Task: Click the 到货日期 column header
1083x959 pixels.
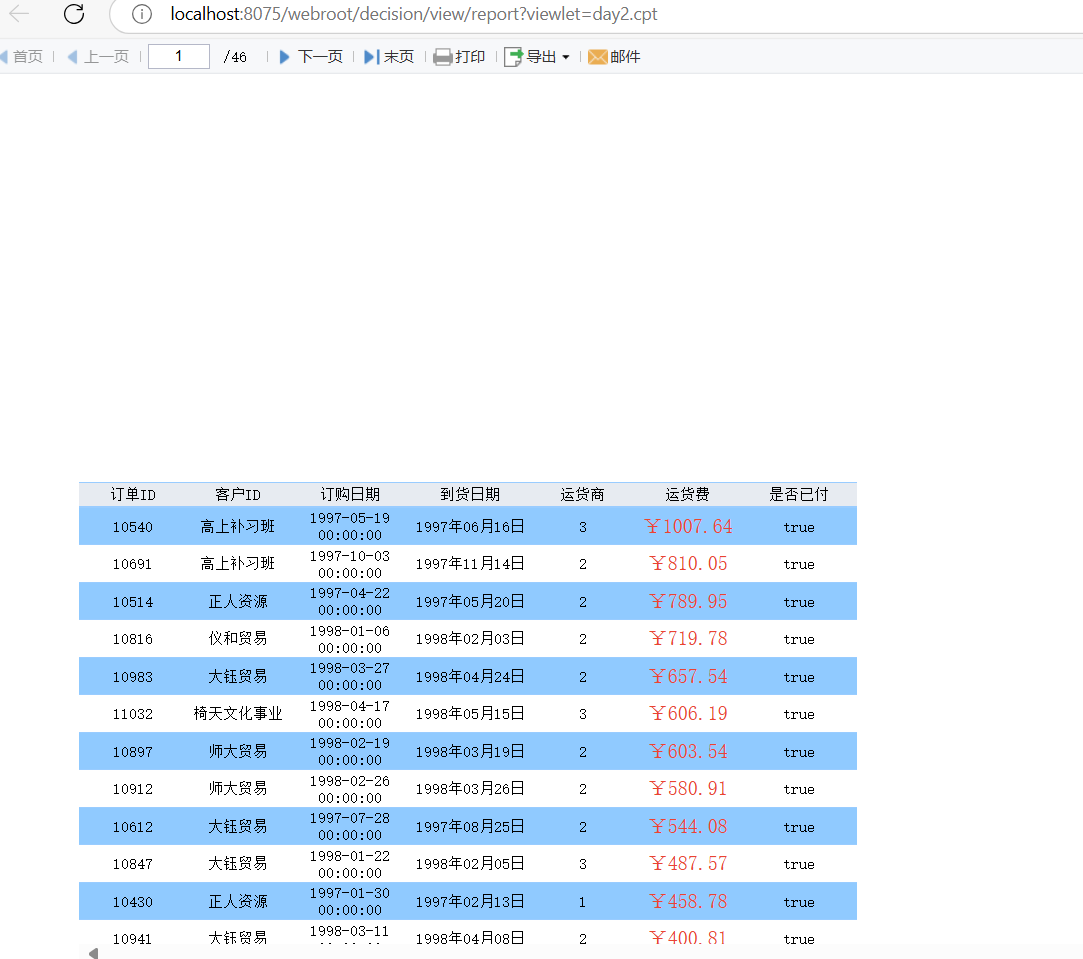Action: coord(470,495)
